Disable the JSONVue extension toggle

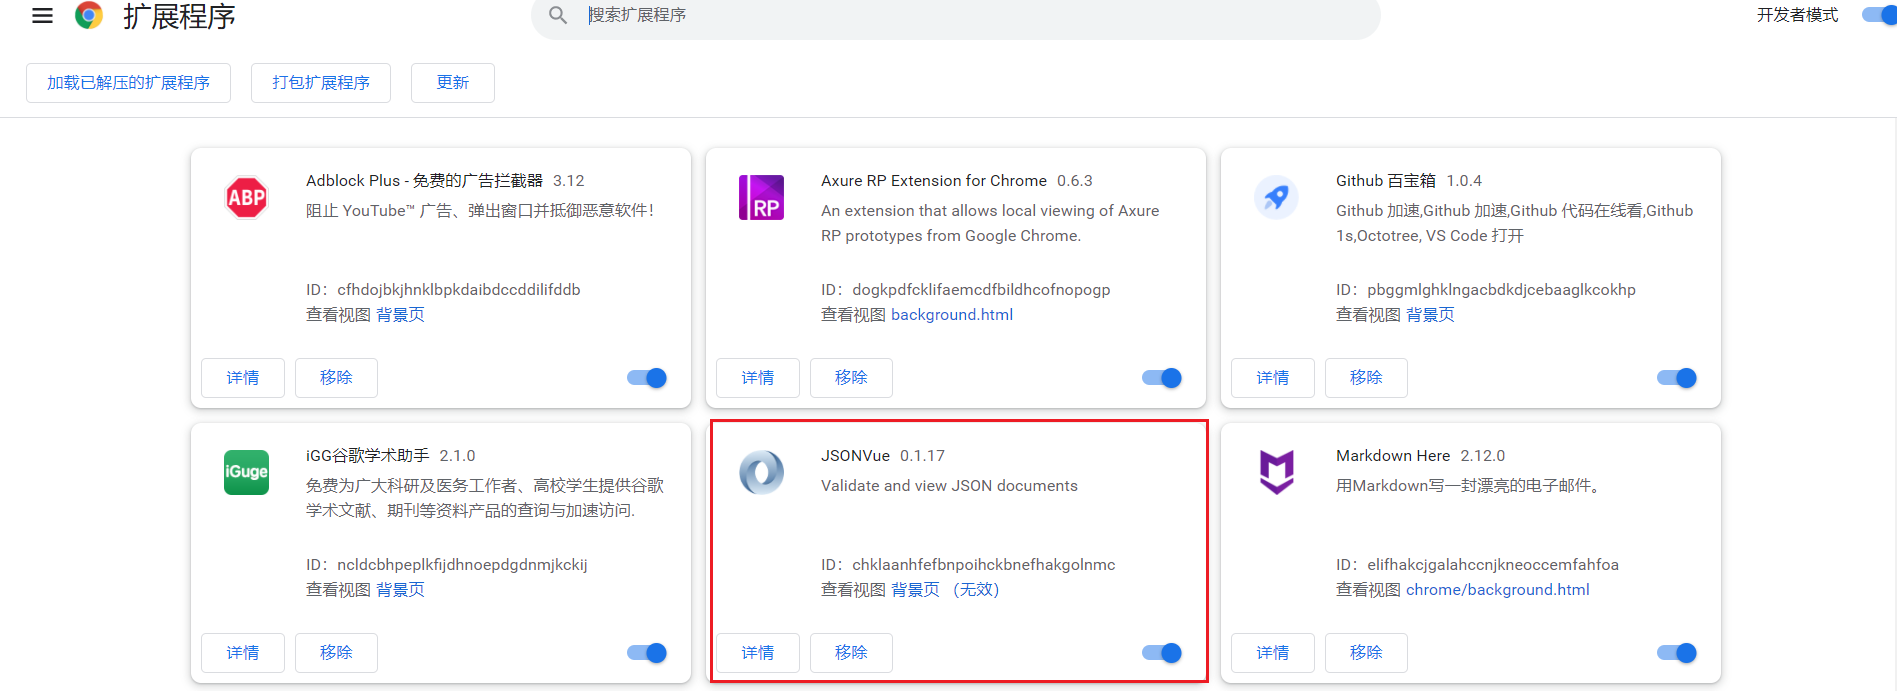click(1162, 653)
